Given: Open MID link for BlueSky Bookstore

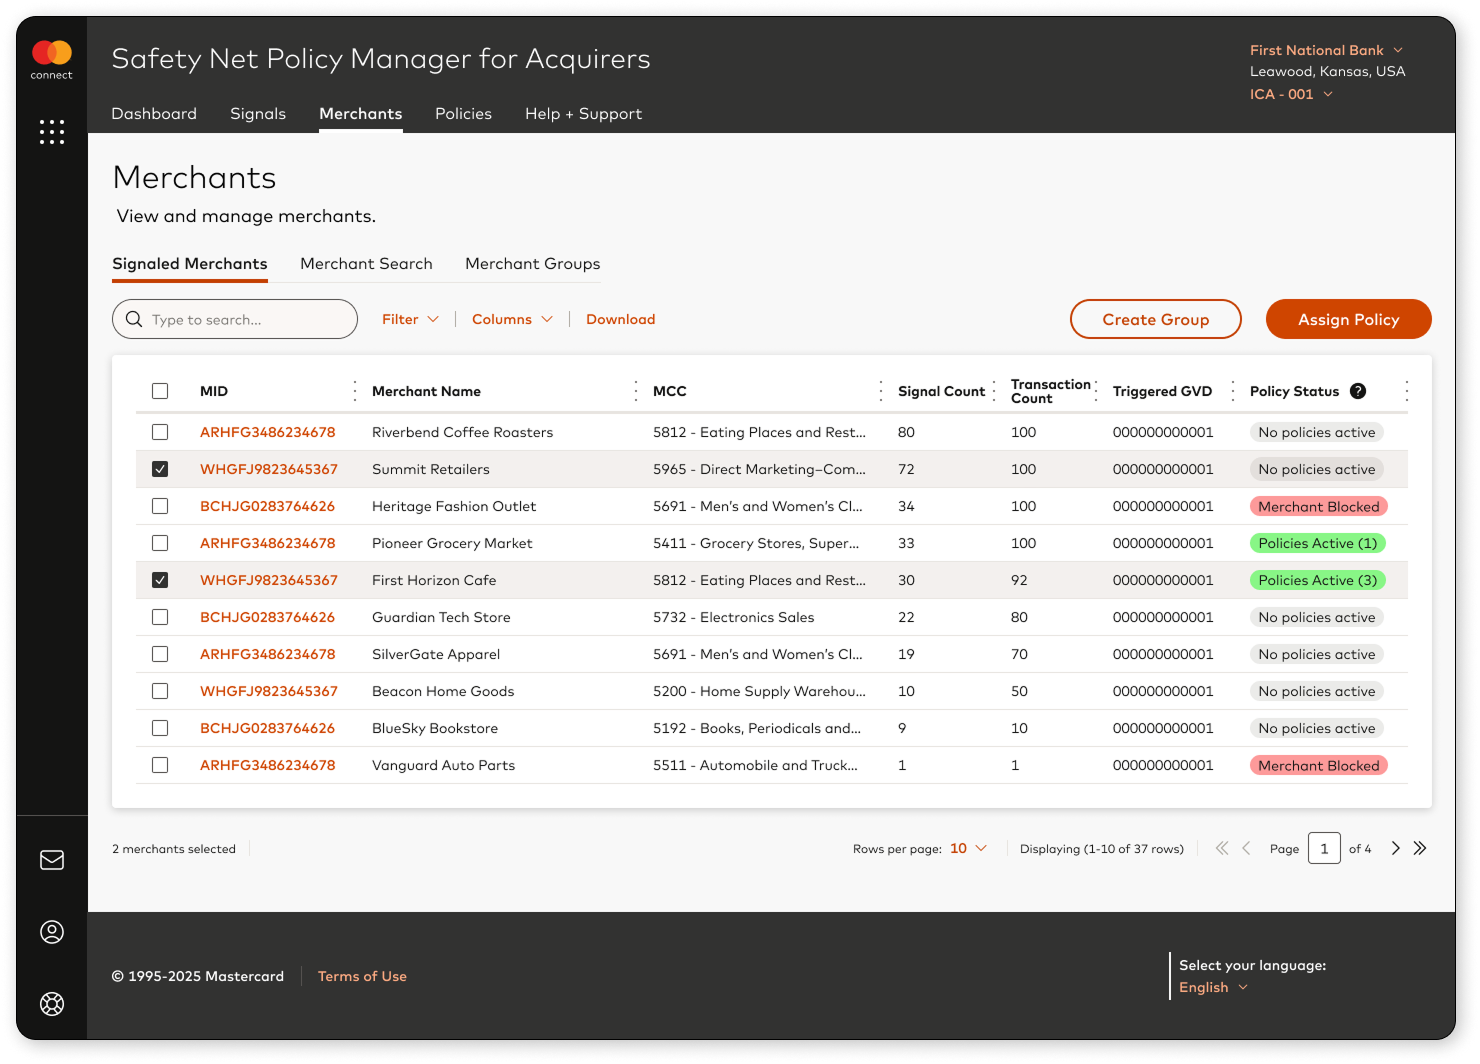Looking at the screenshot, I should (268, 728).
